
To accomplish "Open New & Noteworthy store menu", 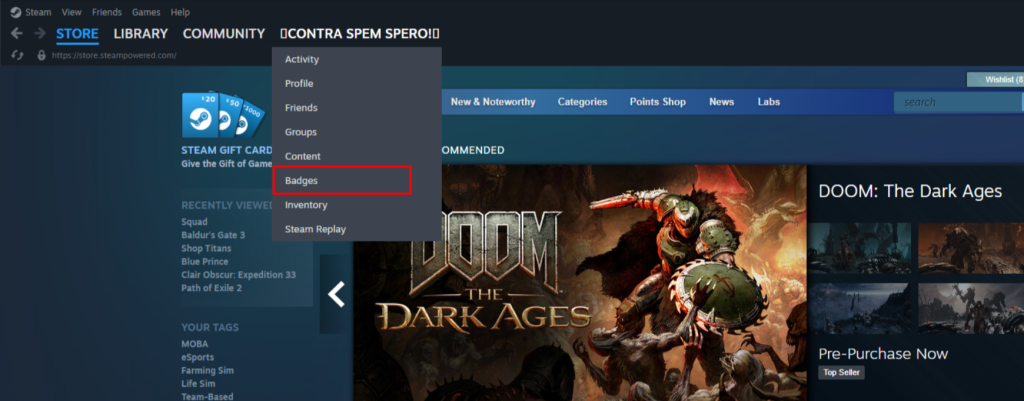I will 493,102.
